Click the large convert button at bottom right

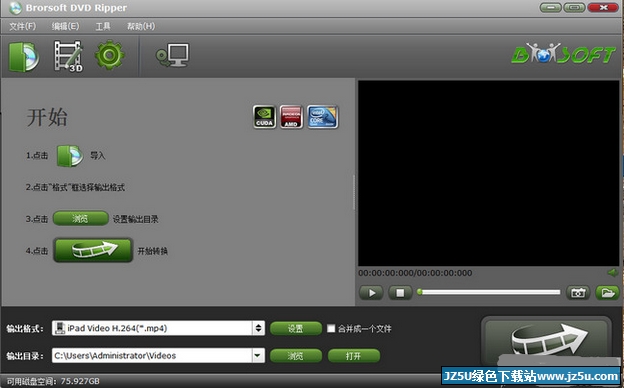coord(546,340)
